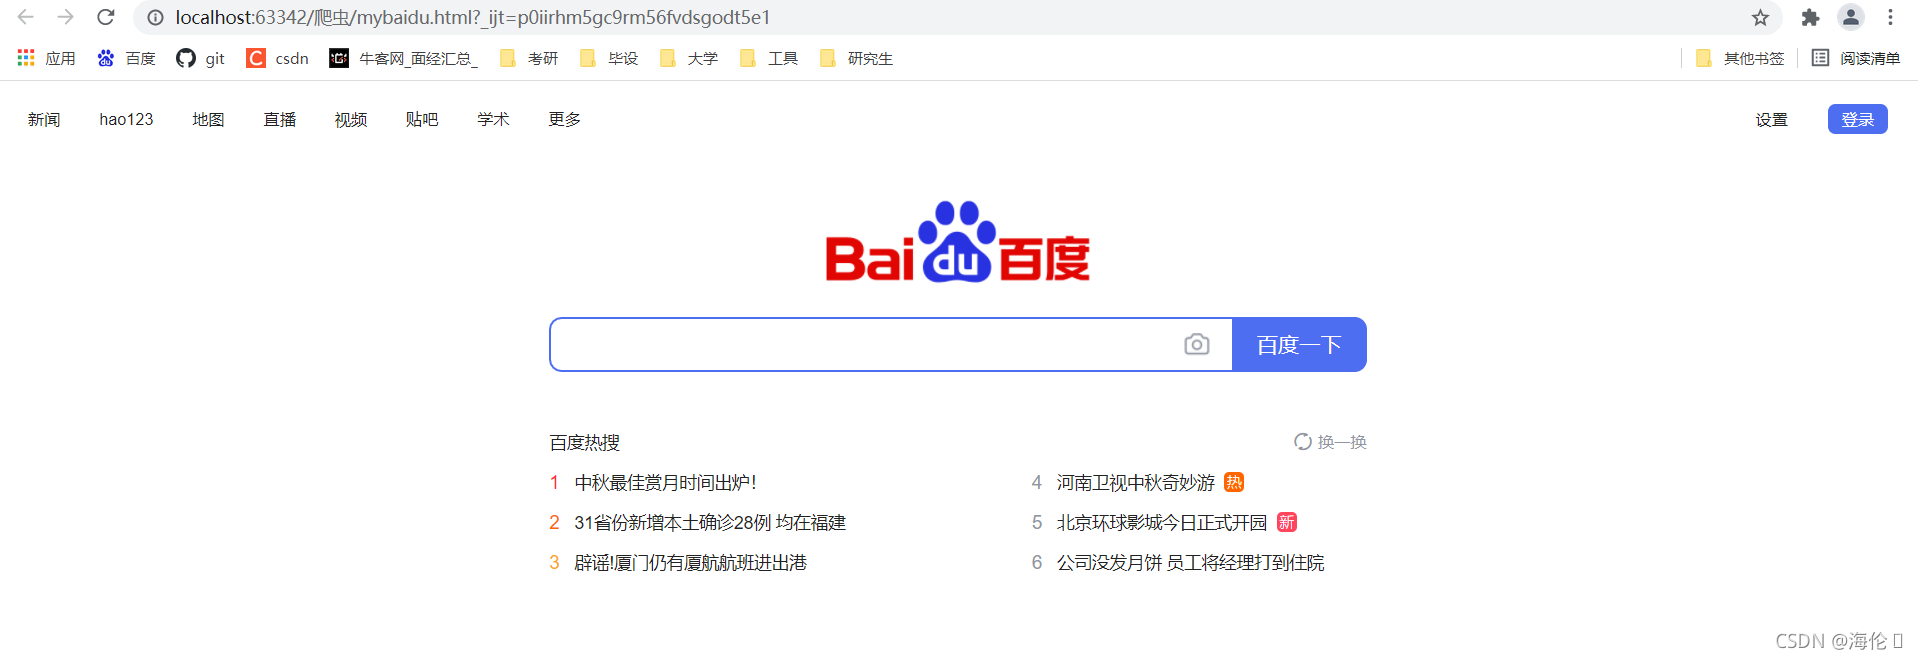
Task: Click the camera image-search icon
Action: [1196, 344]
